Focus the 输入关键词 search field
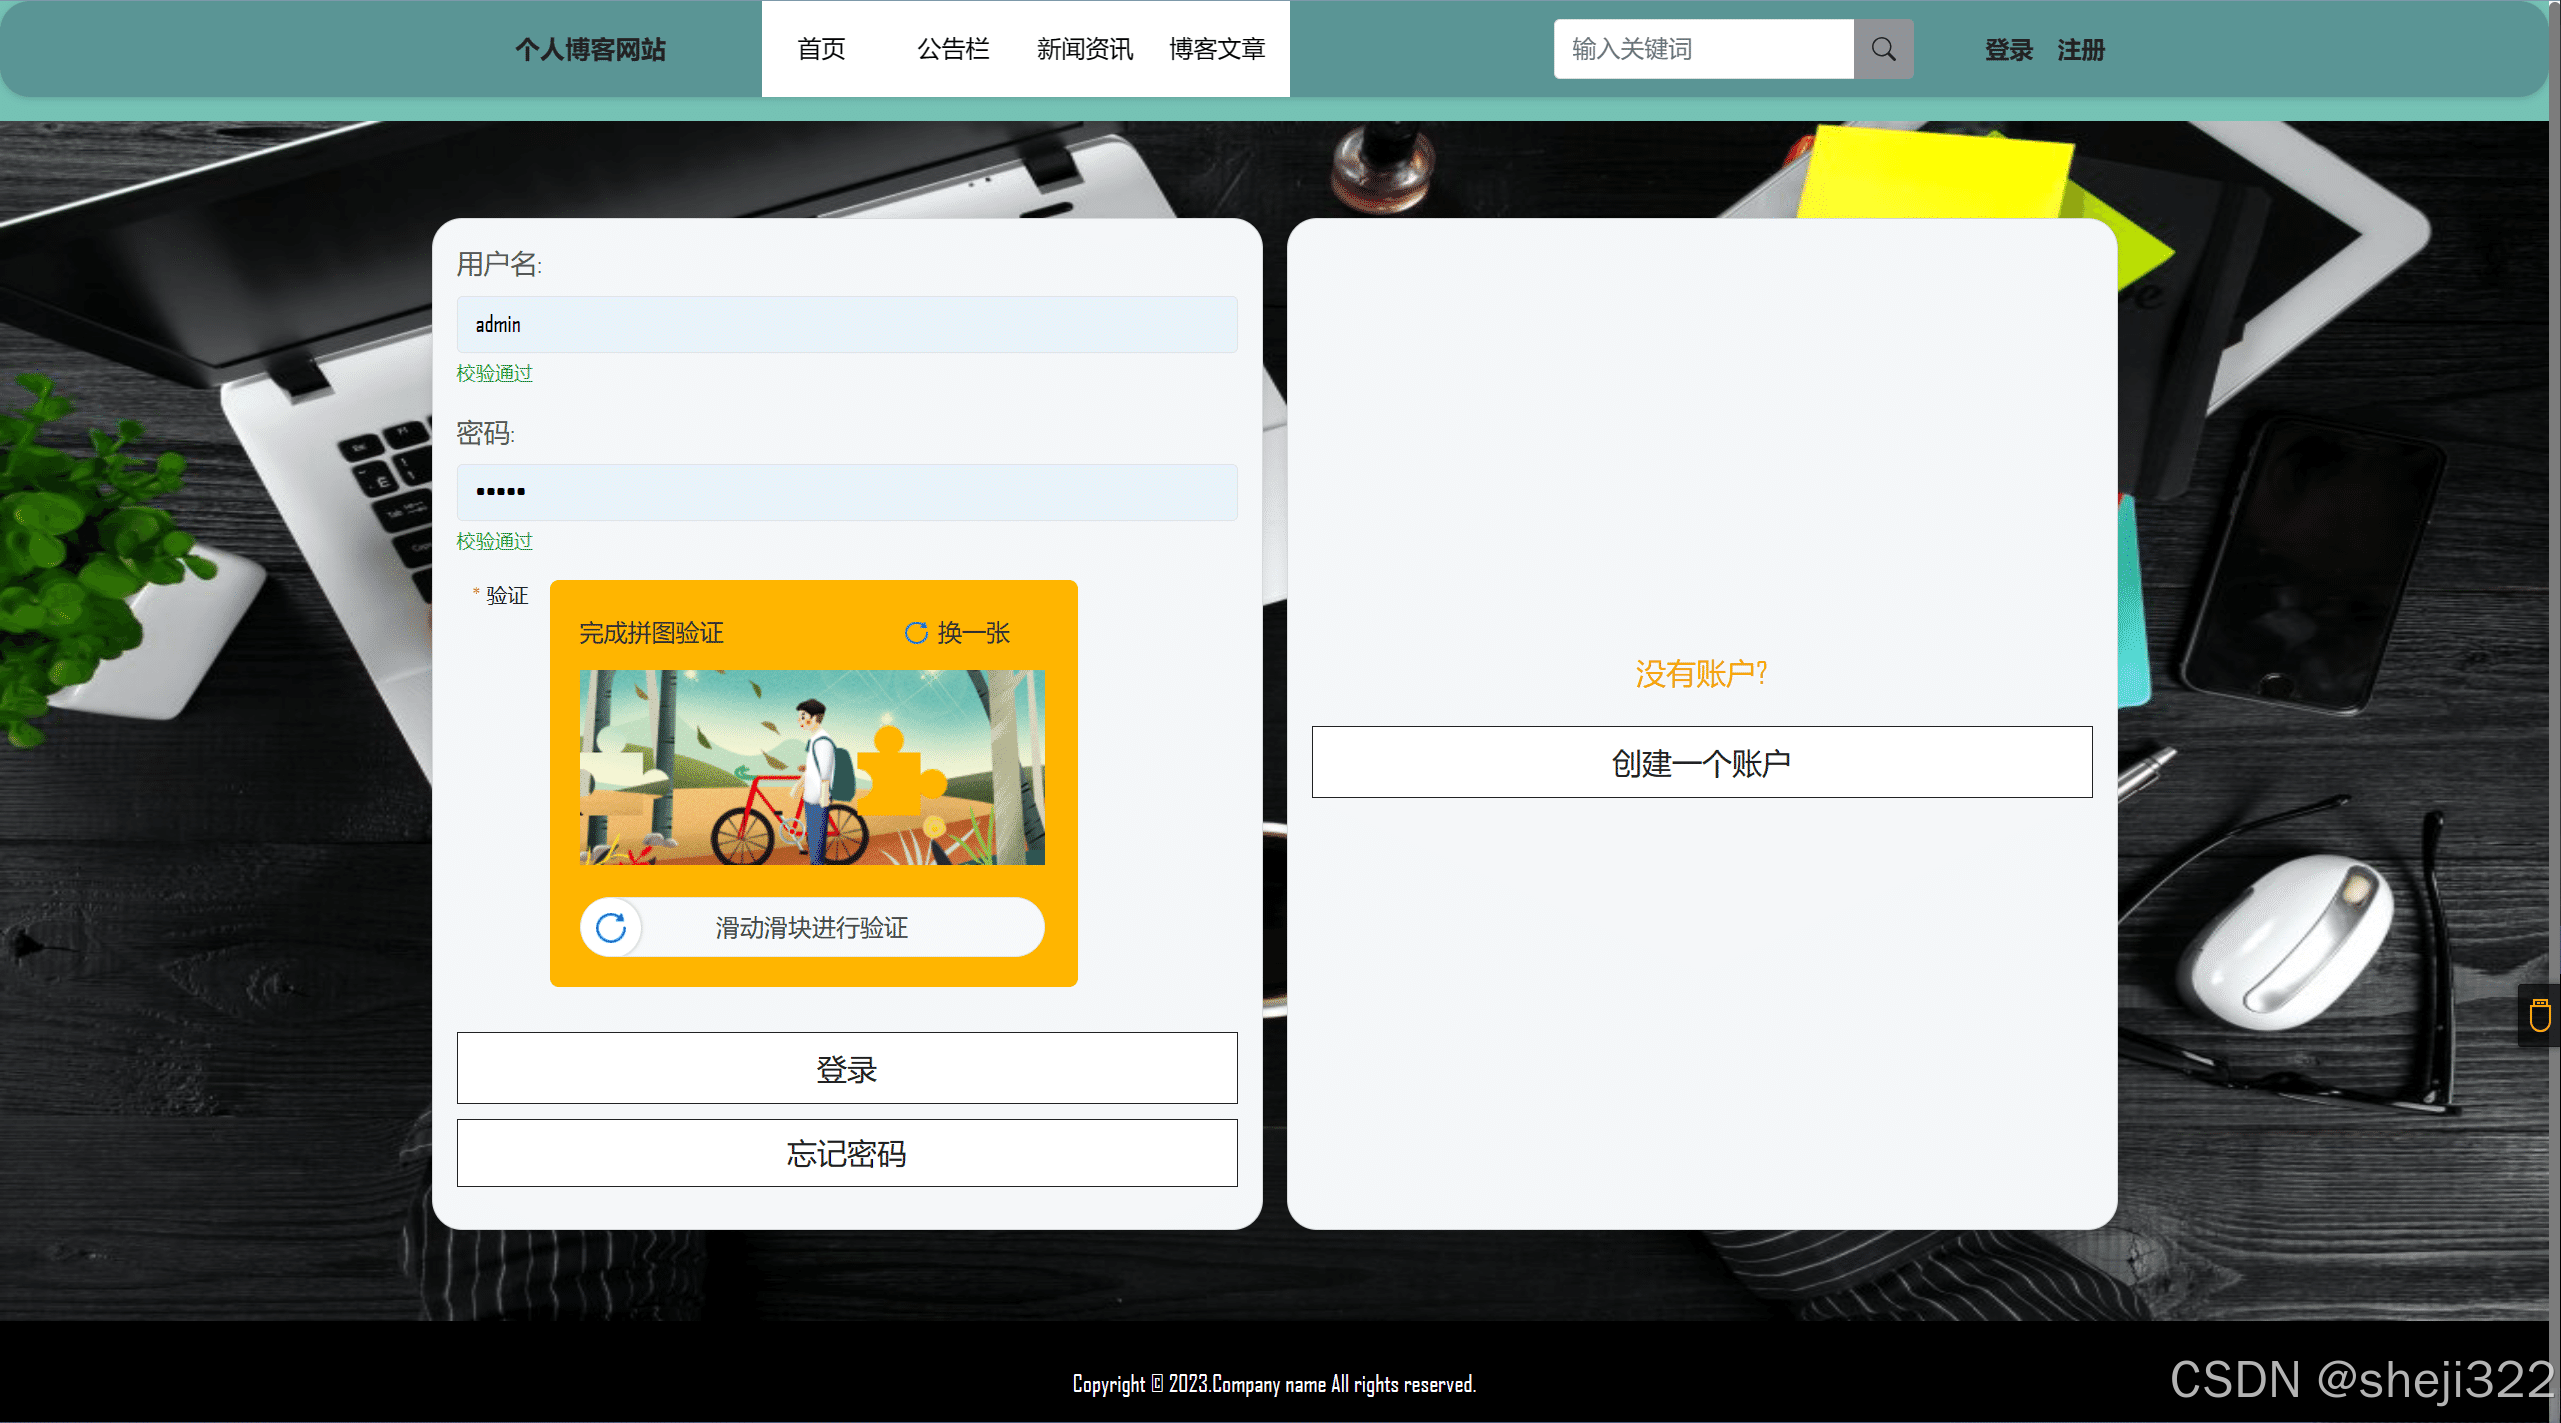Screen dimensions: 2561x1423 click(1703, 49)
